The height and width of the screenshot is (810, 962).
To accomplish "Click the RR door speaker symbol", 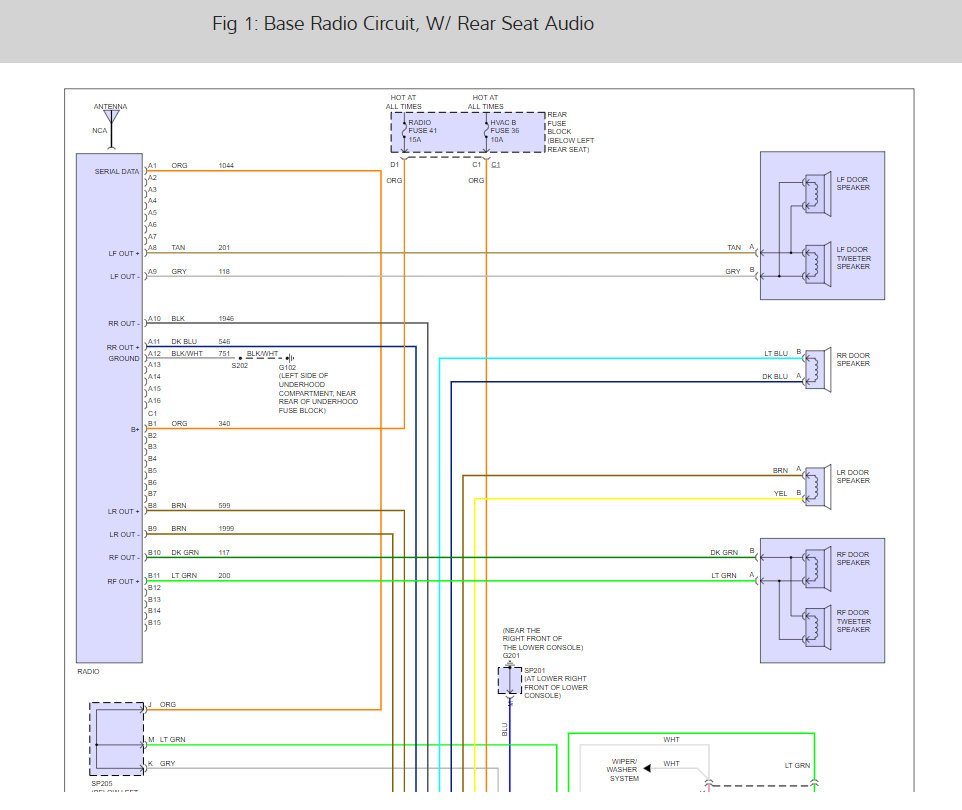I will [x=817, y=370].
